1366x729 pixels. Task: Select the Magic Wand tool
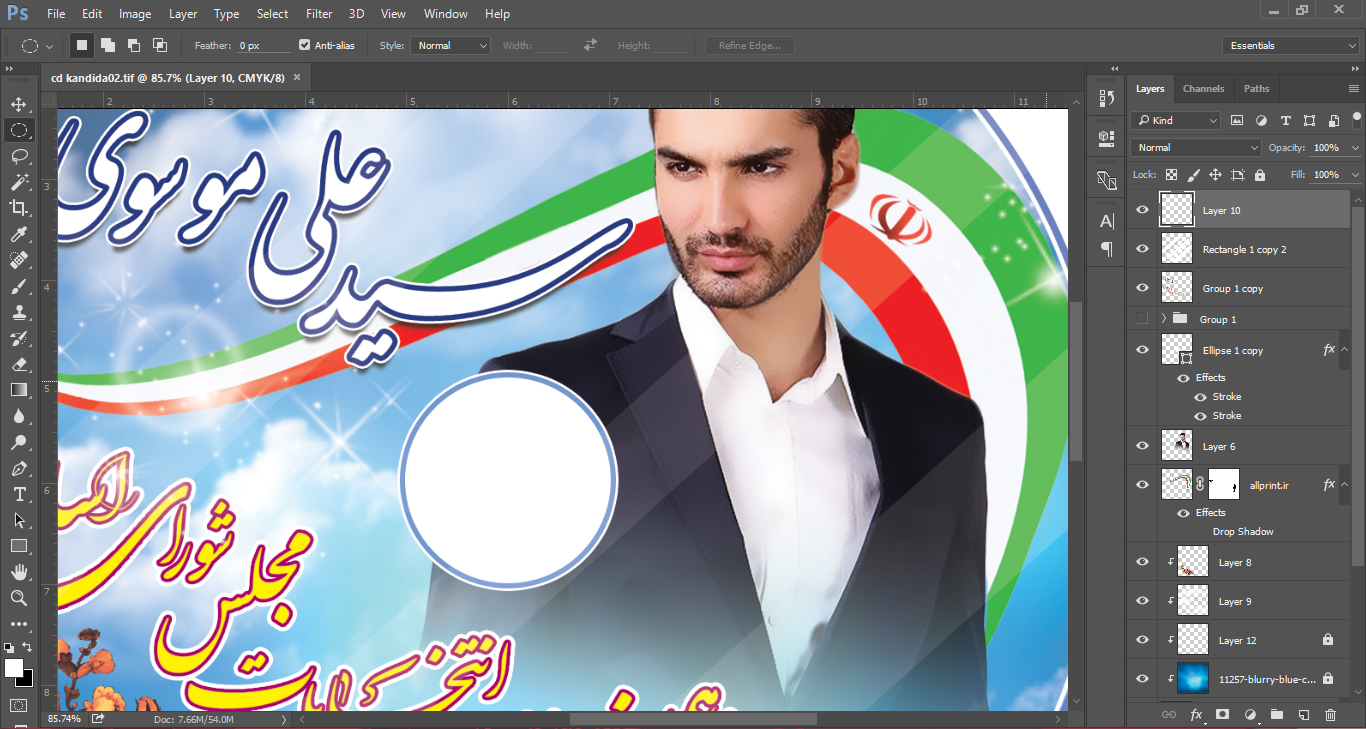point(19,182)
